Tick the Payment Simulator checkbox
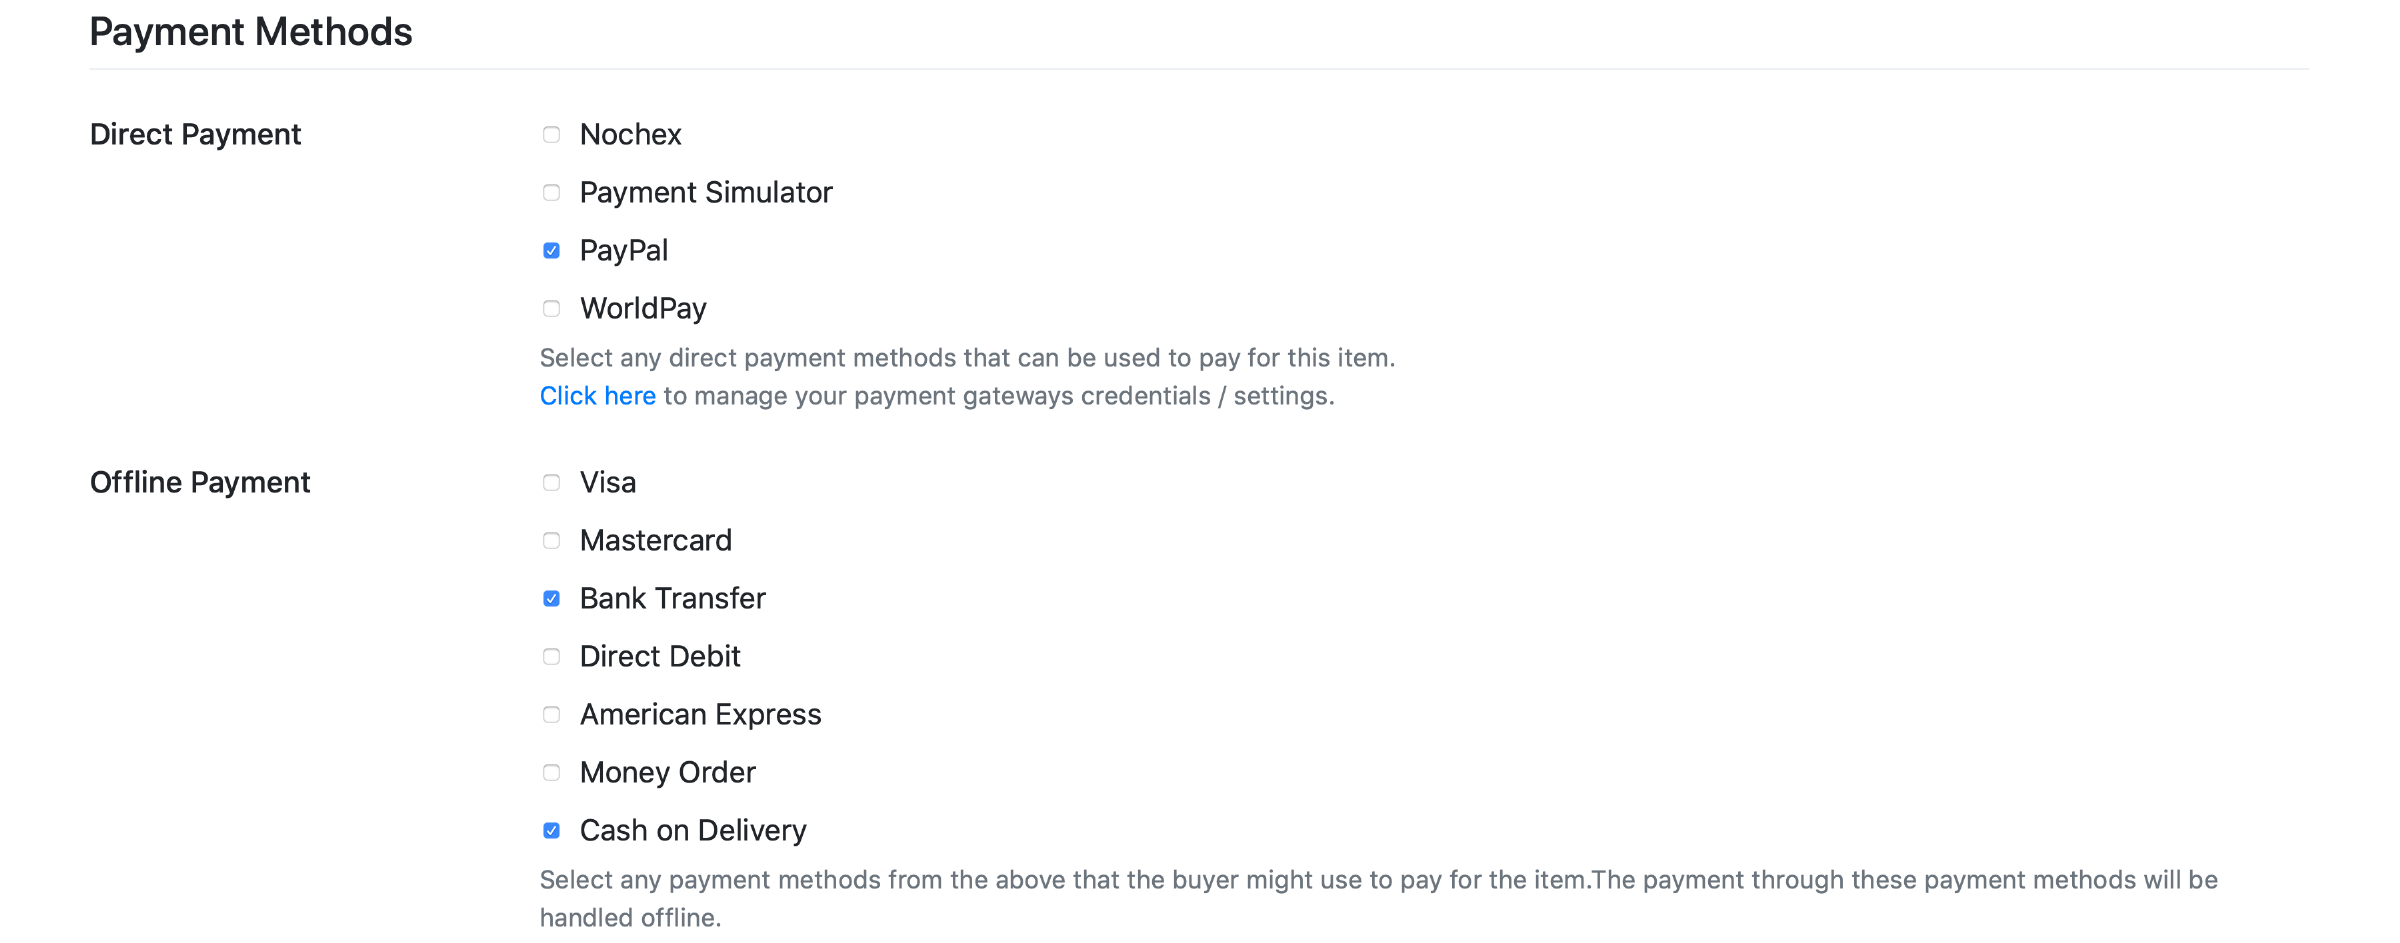2400x943 pixels. click(551, 193)
